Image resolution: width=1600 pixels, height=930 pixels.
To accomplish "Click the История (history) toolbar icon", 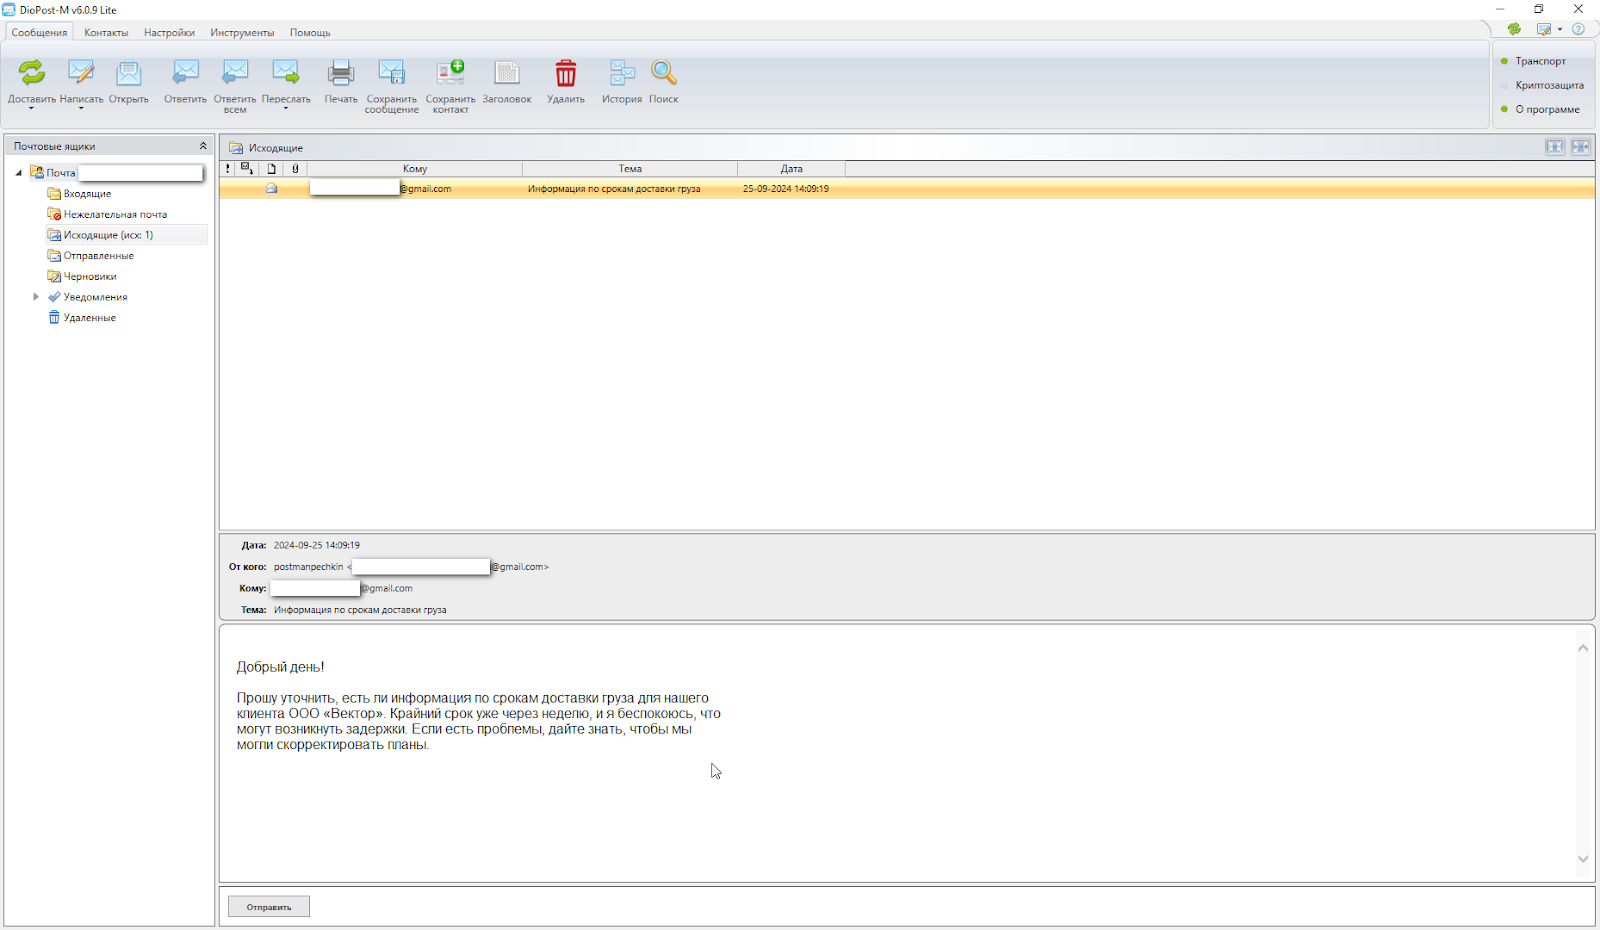I will coord(622,72).
